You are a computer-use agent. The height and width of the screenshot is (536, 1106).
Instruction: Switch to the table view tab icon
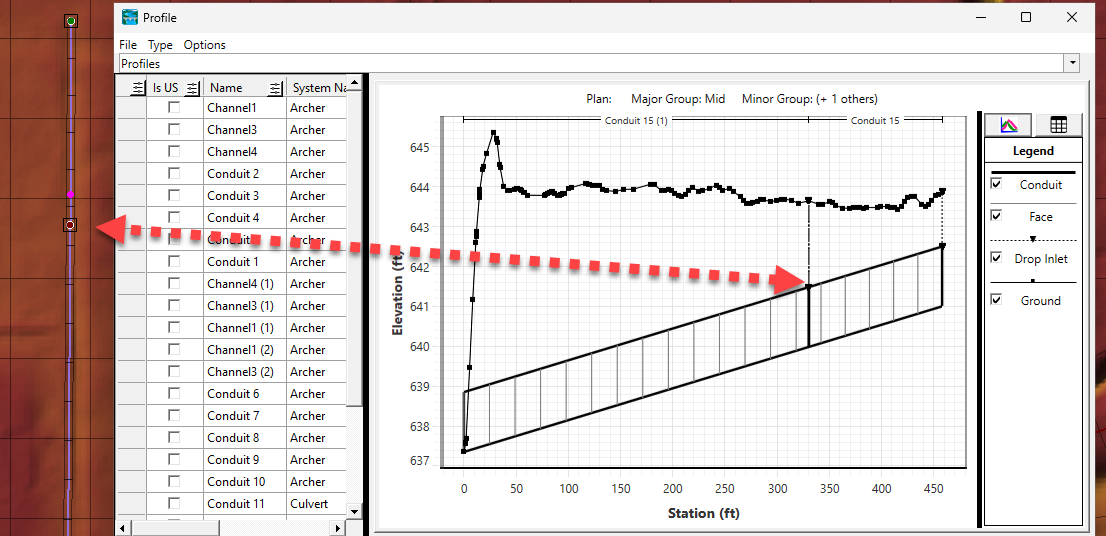coord(1058,125)
